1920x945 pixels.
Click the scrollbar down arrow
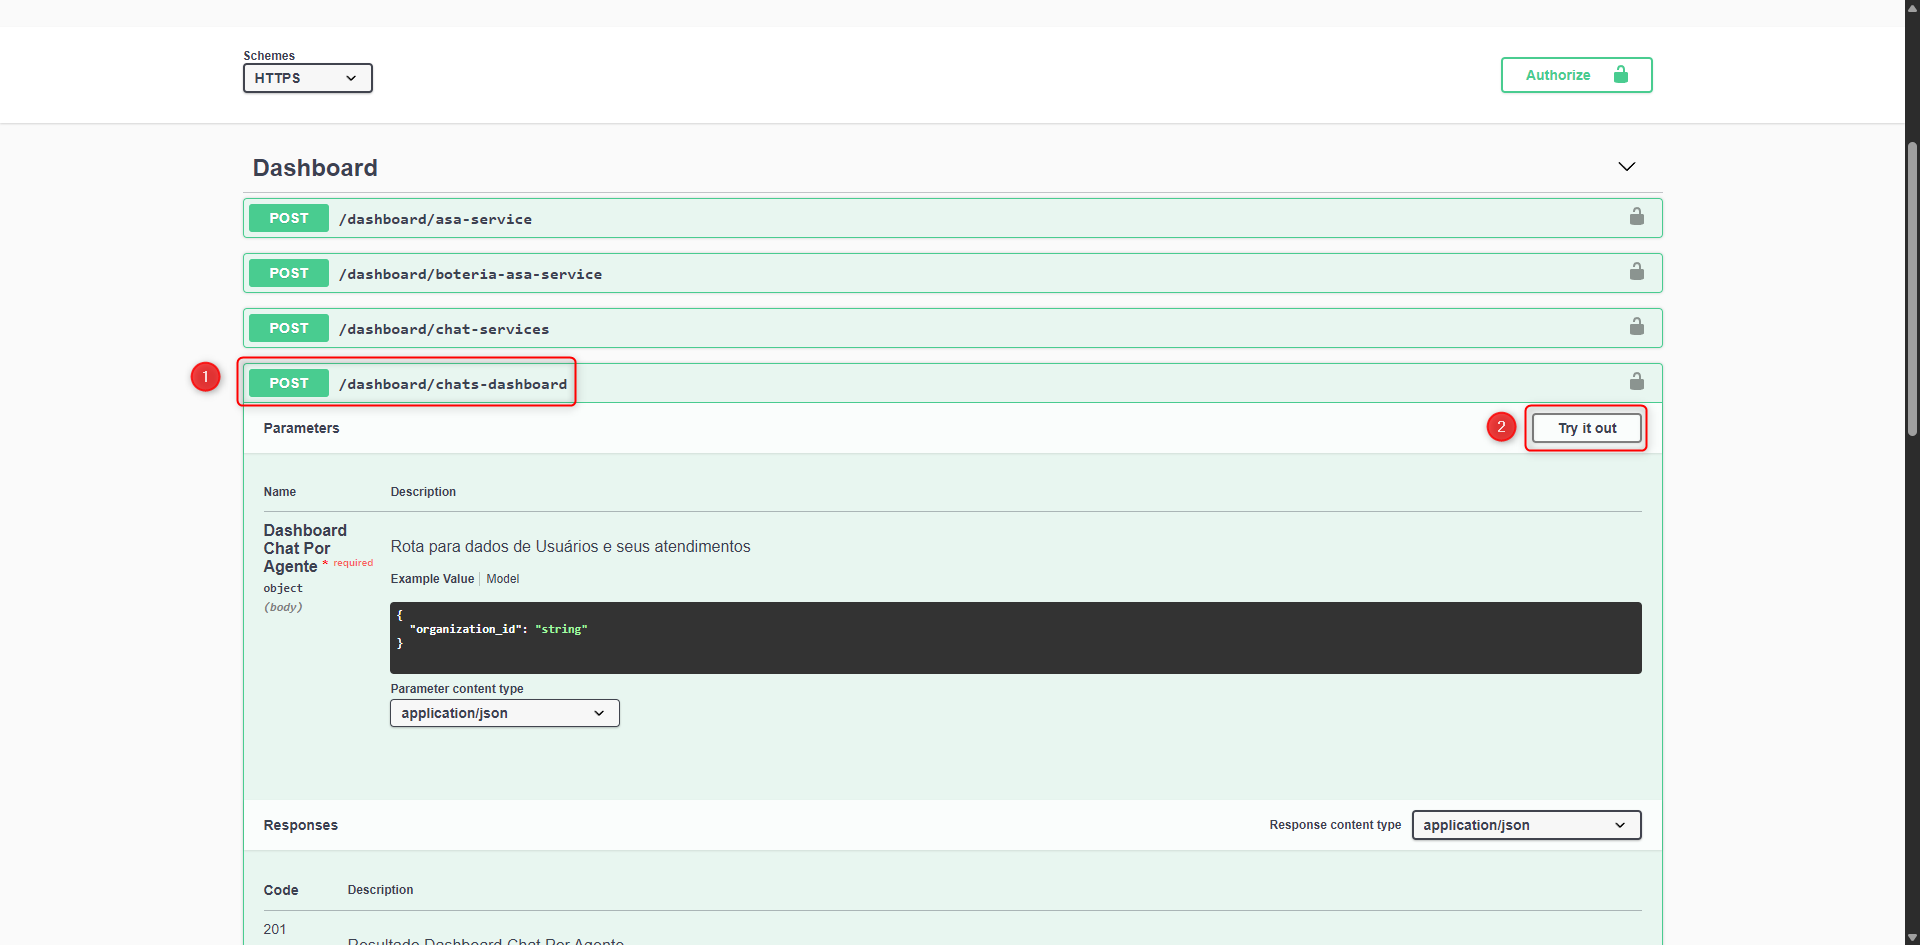coord(1911,936)
